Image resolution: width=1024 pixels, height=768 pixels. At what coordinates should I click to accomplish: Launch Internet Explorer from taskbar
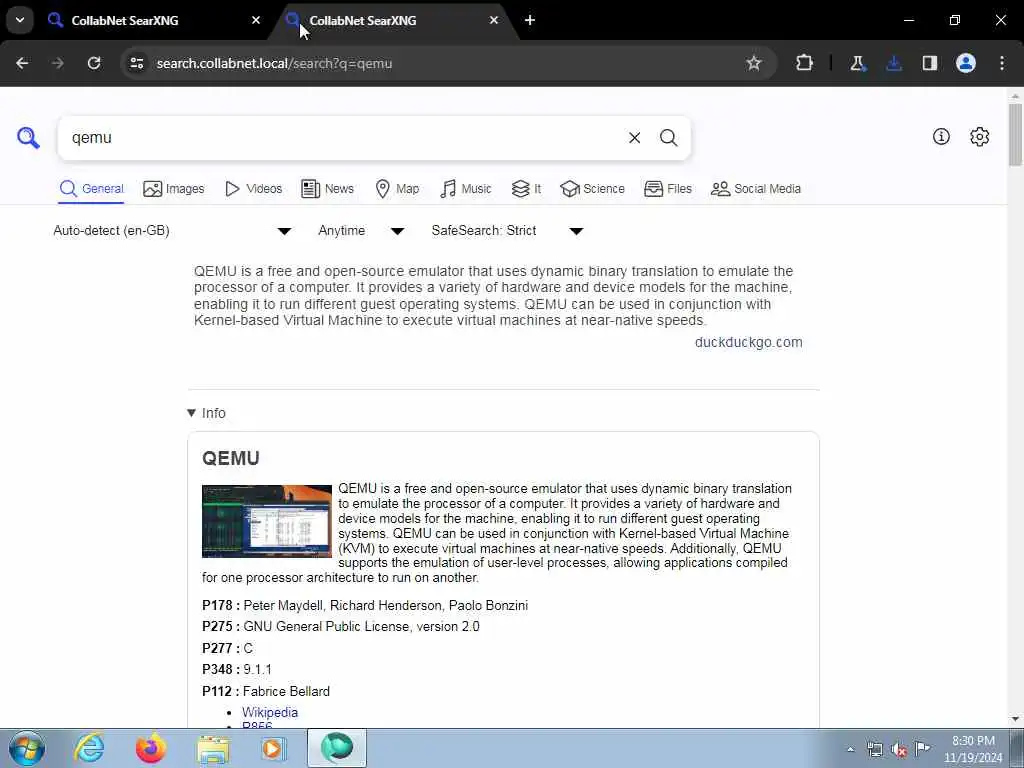pyautogui.click(x=89, y=748)
